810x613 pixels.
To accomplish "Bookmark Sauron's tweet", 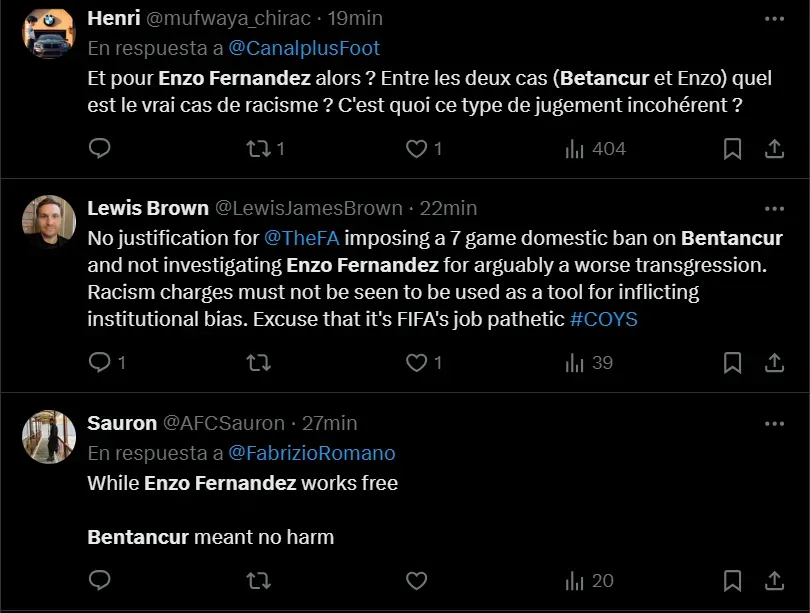I will (732, 581).
